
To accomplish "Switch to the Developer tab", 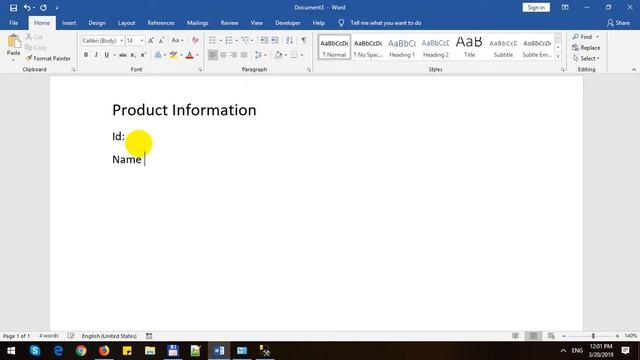I will tap(288, 23).
